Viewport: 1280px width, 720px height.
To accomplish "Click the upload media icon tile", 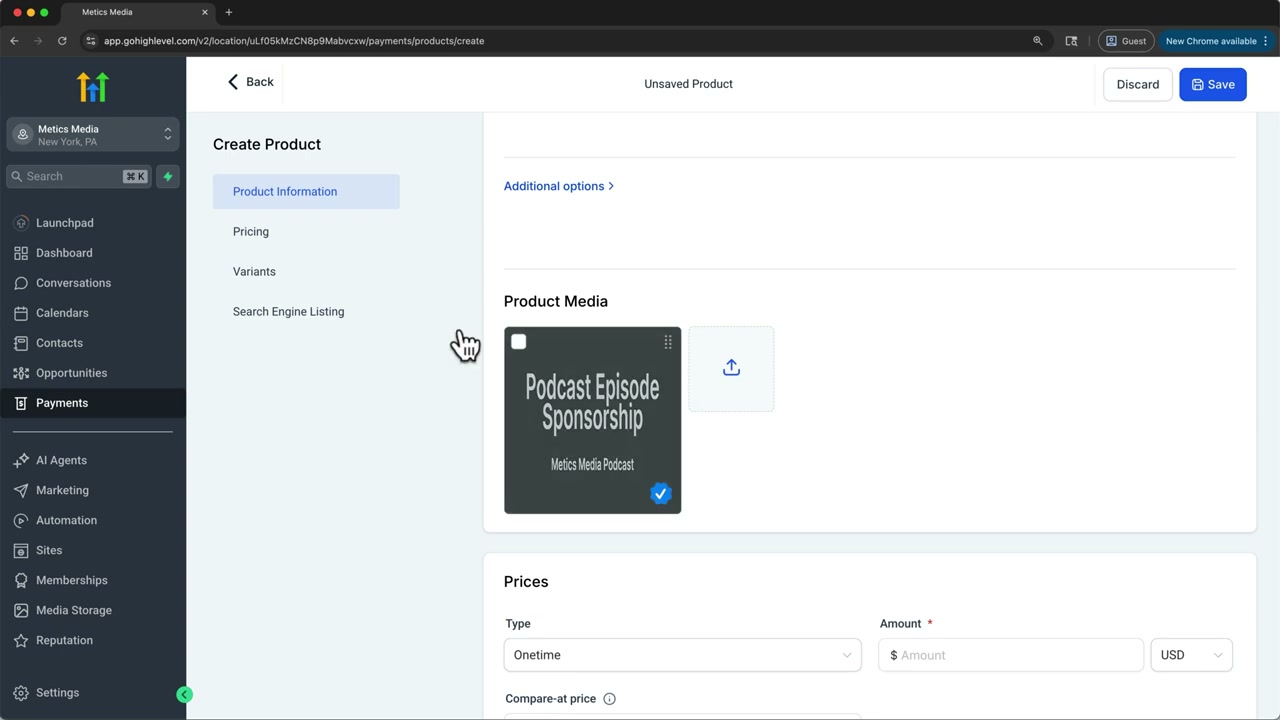I will tap(731, 368).
